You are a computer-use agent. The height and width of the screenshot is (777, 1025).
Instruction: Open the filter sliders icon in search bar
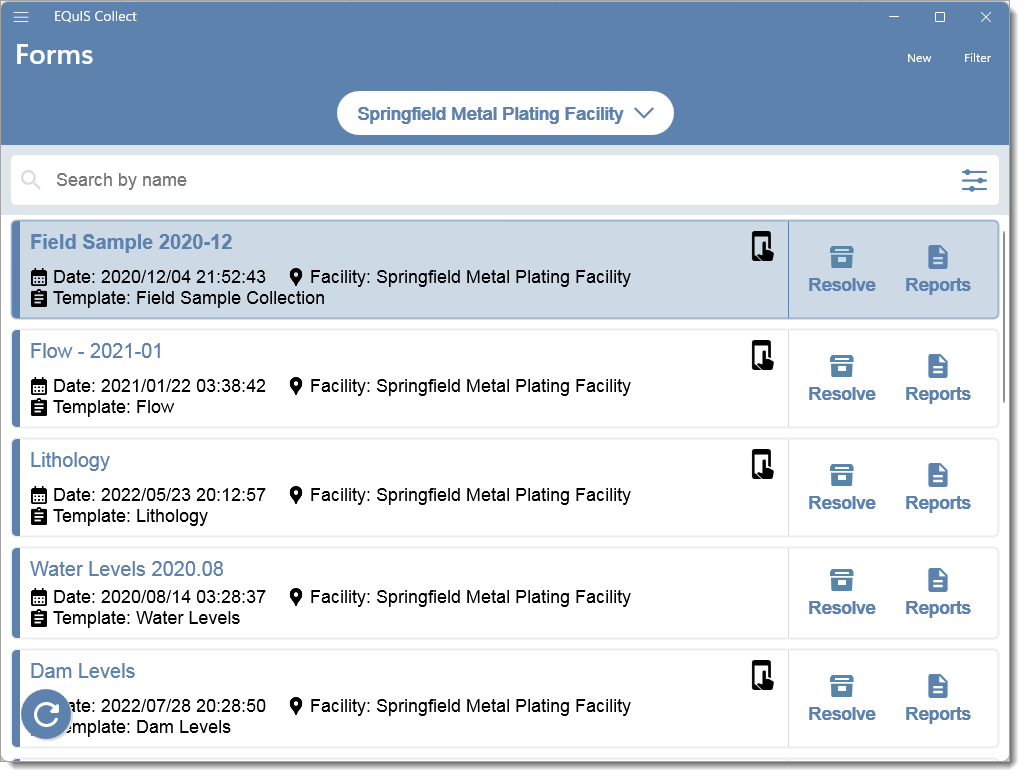[x=974, y=180]
